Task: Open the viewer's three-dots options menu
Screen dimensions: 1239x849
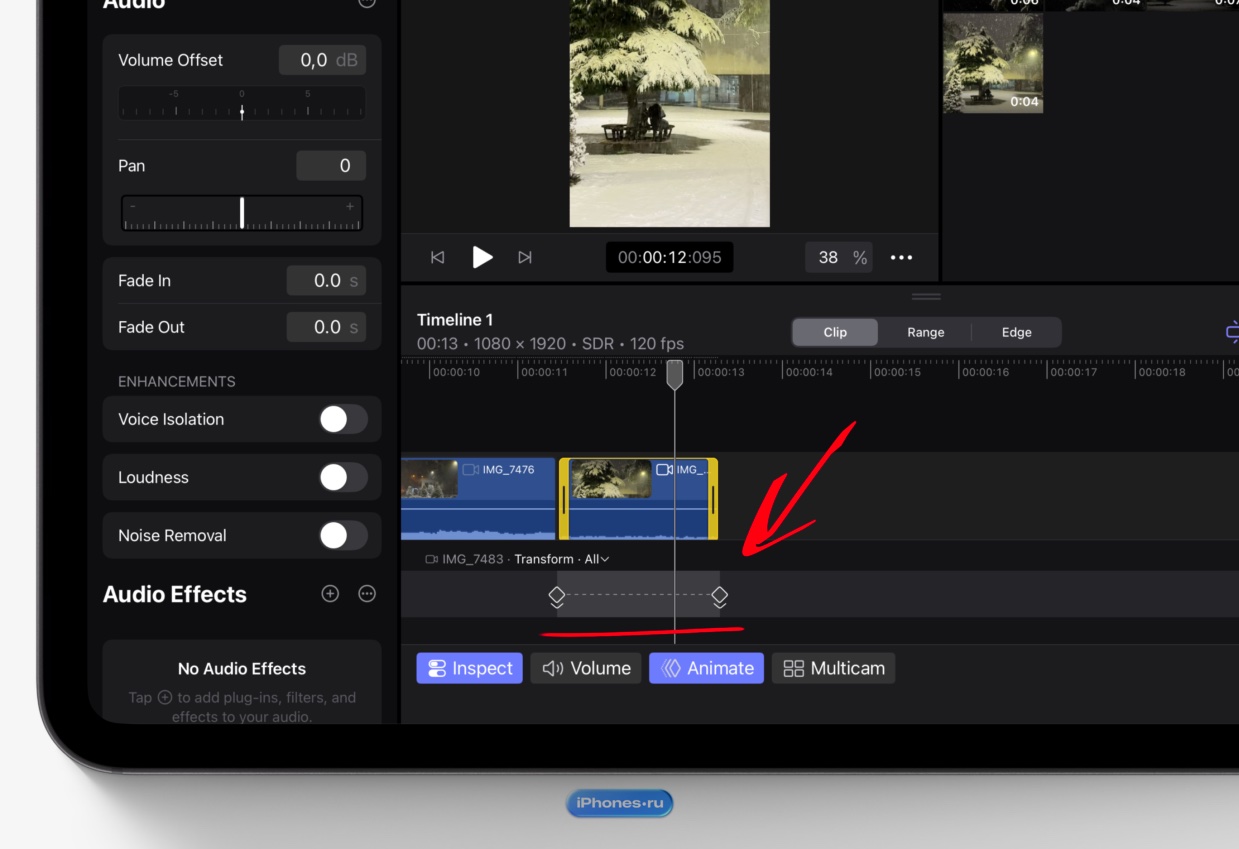Action: pyautogui.click(x=901, y=258)
